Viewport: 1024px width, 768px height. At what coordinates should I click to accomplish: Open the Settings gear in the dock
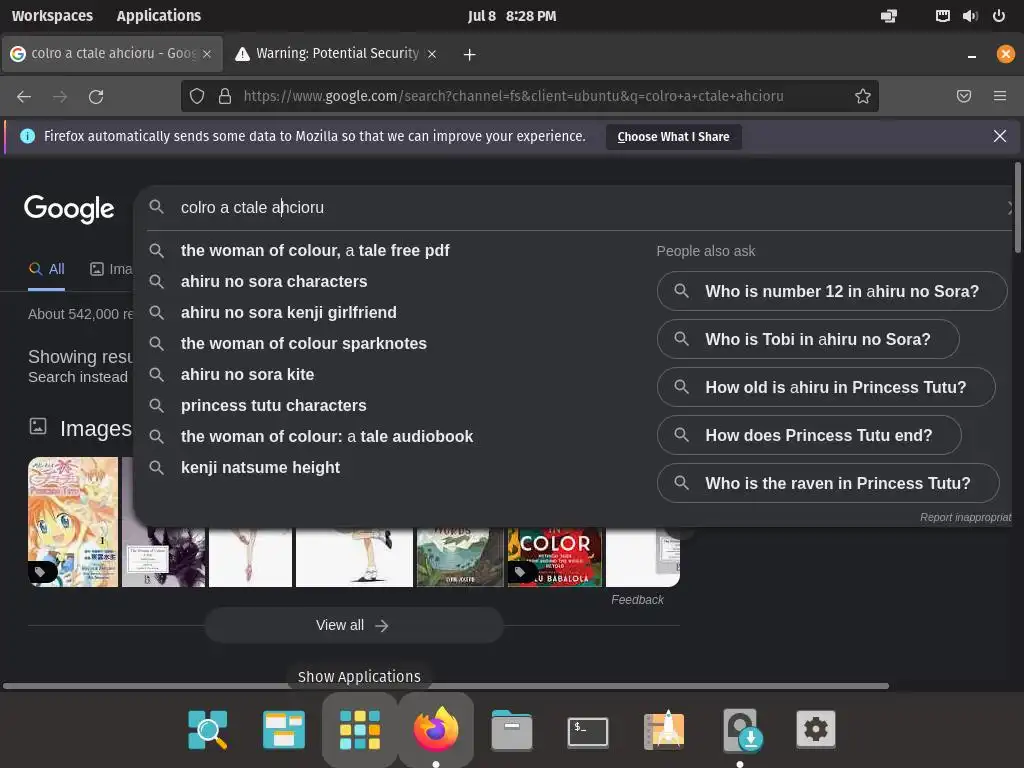pos(815,729)
